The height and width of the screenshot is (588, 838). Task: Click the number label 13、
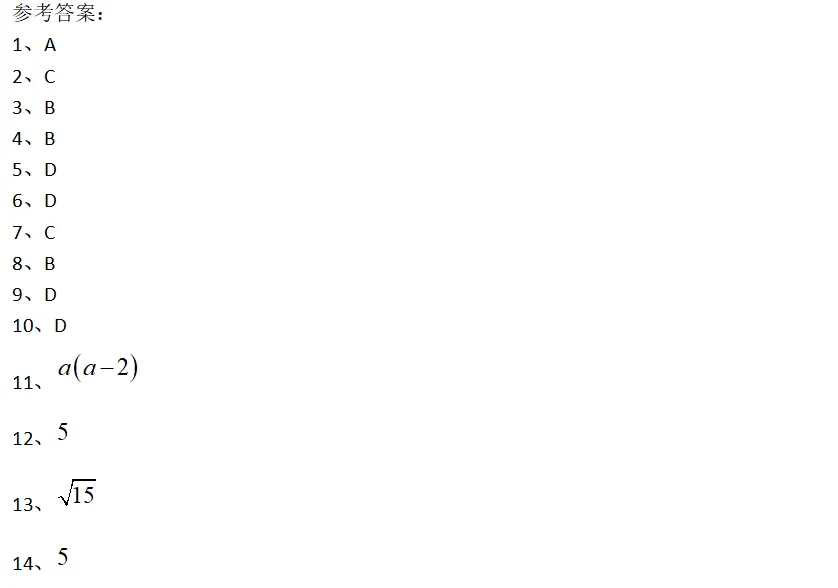[x=27, y=505]
